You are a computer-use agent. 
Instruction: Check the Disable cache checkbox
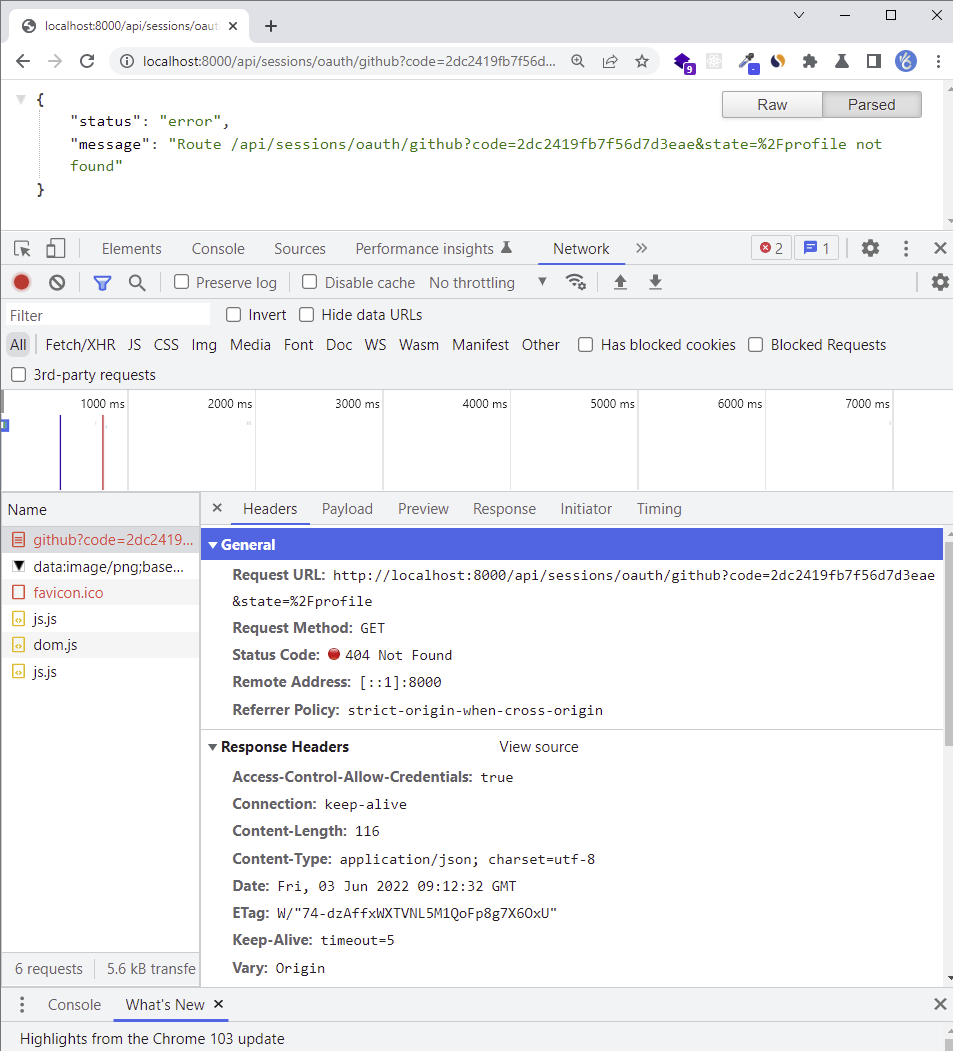click(x=310, y=283)
